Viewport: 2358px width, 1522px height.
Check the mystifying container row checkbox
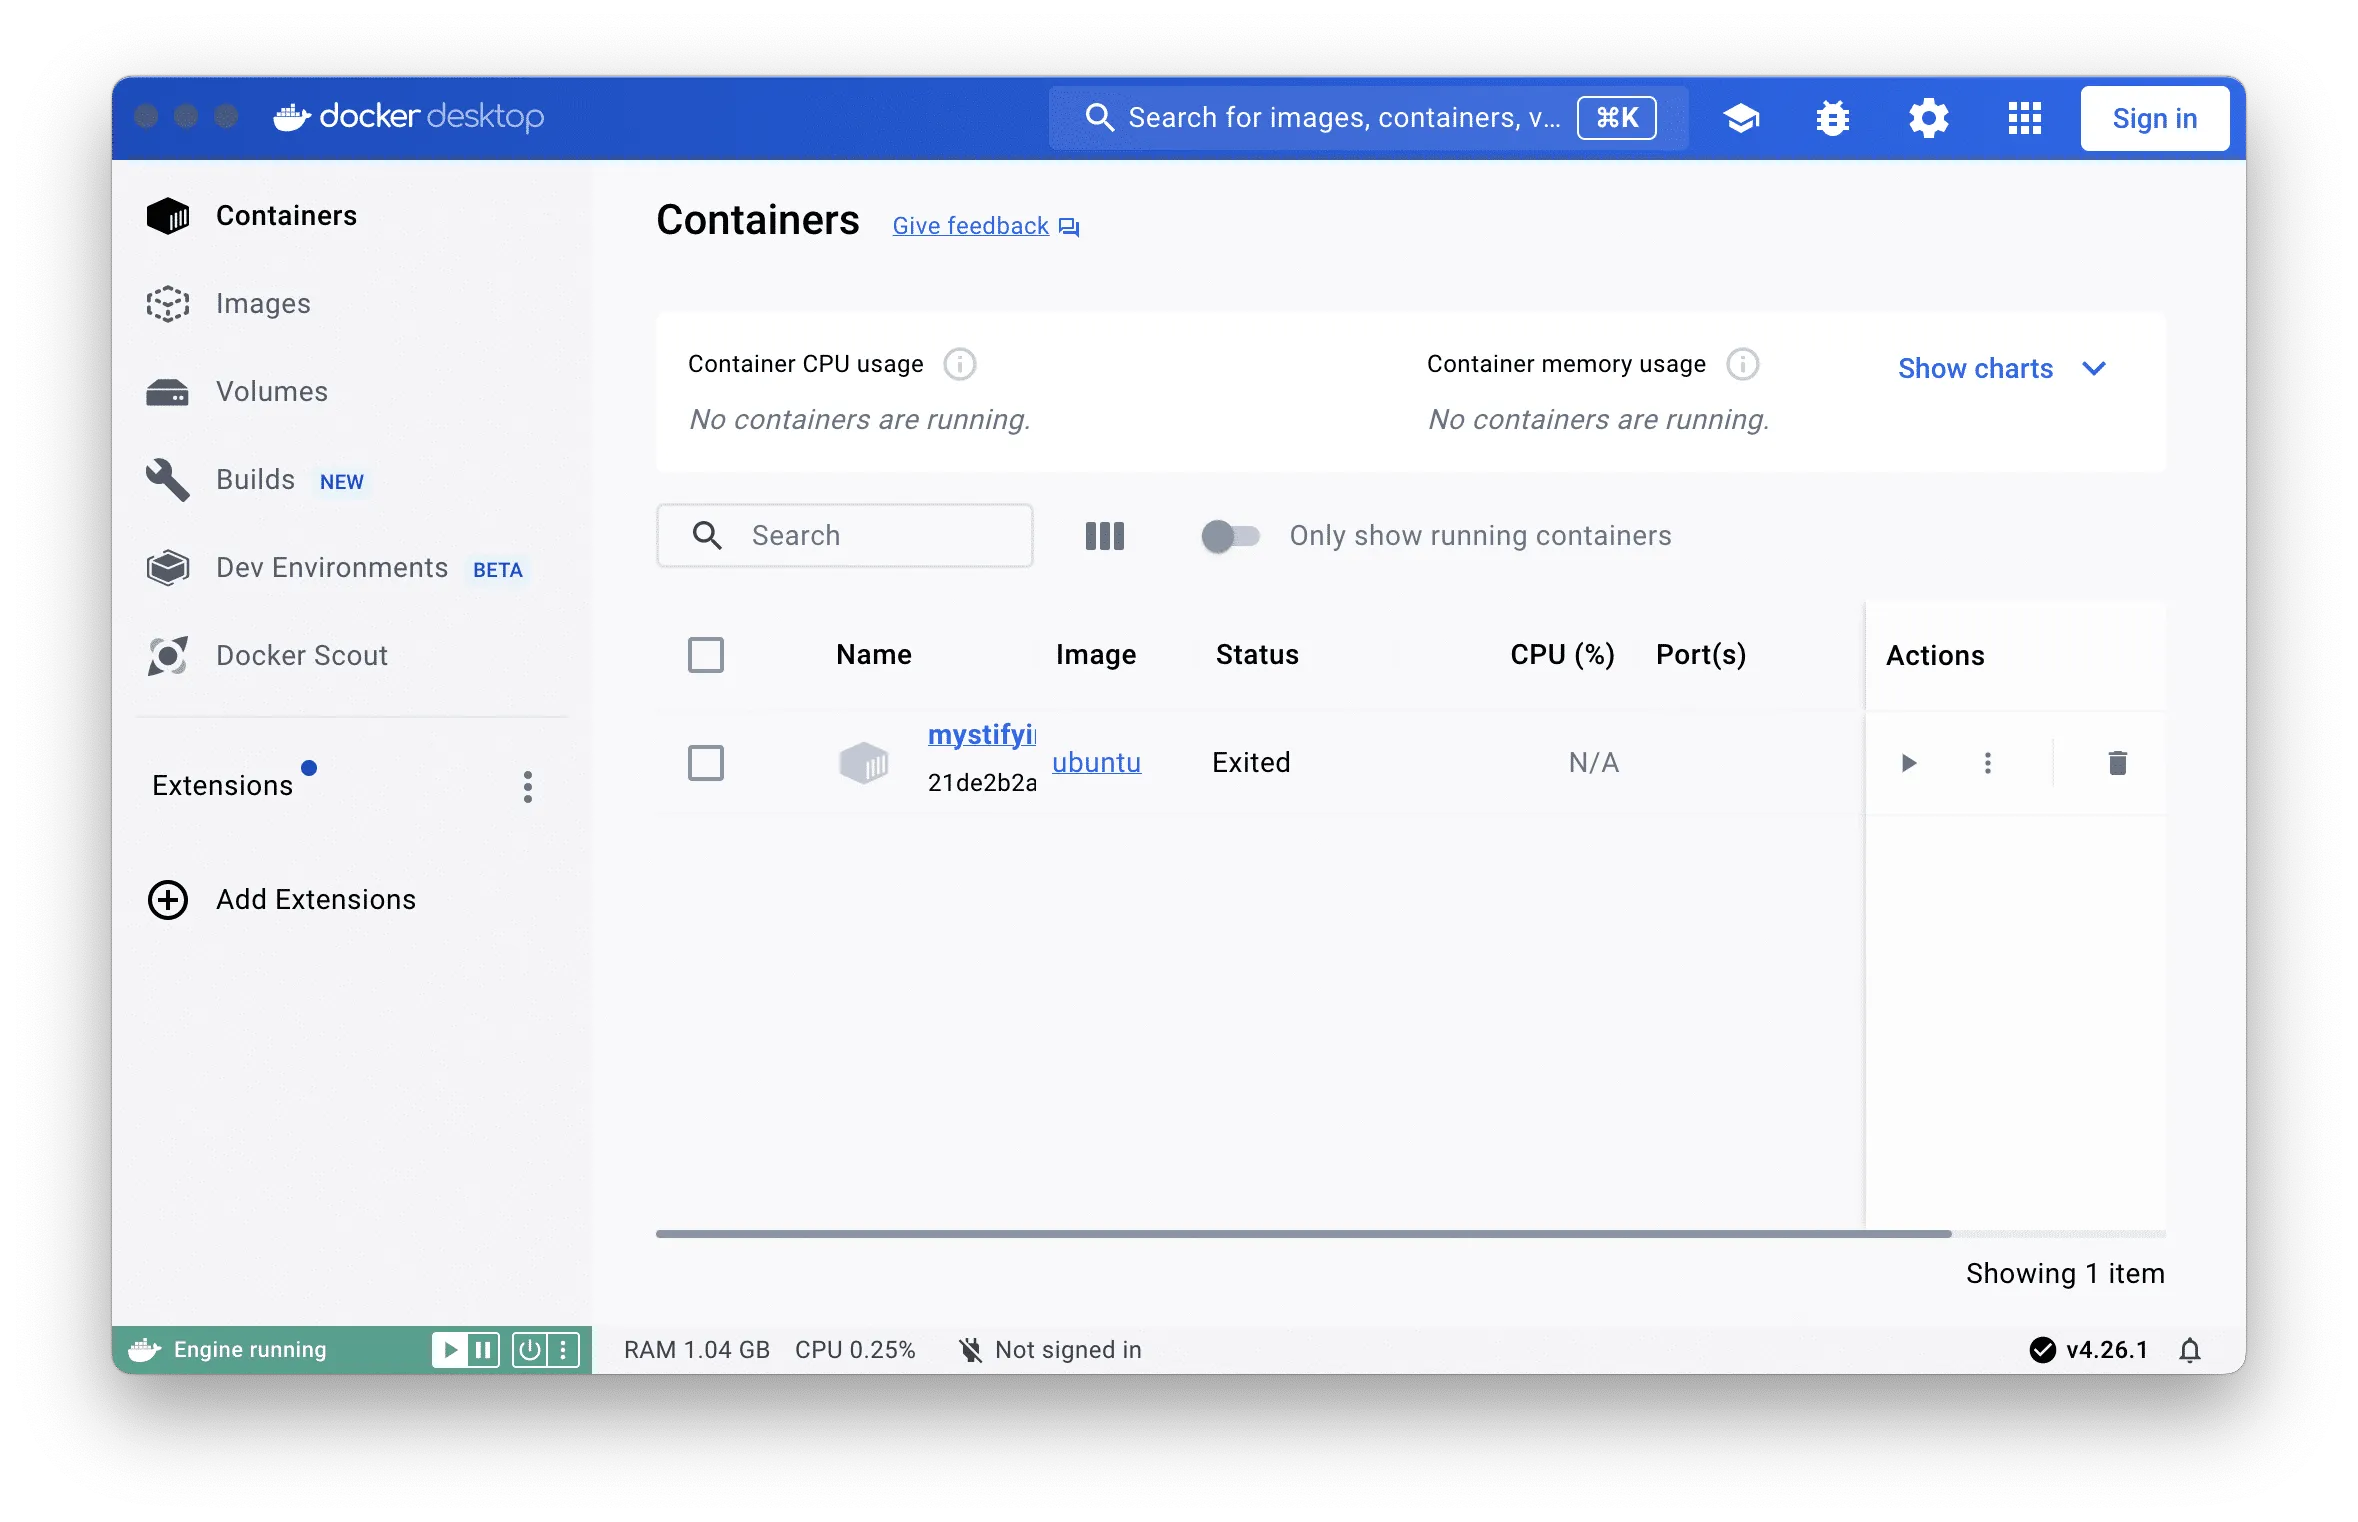pyautogui.click(x=705, y=763)
